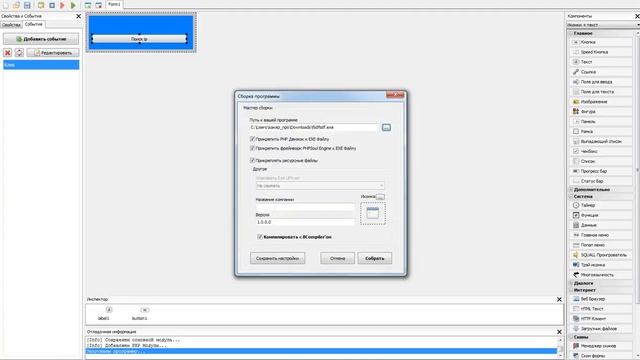Click the button on the form designer
The height and width of the screenshot is (360, 640).
[140, 39]
